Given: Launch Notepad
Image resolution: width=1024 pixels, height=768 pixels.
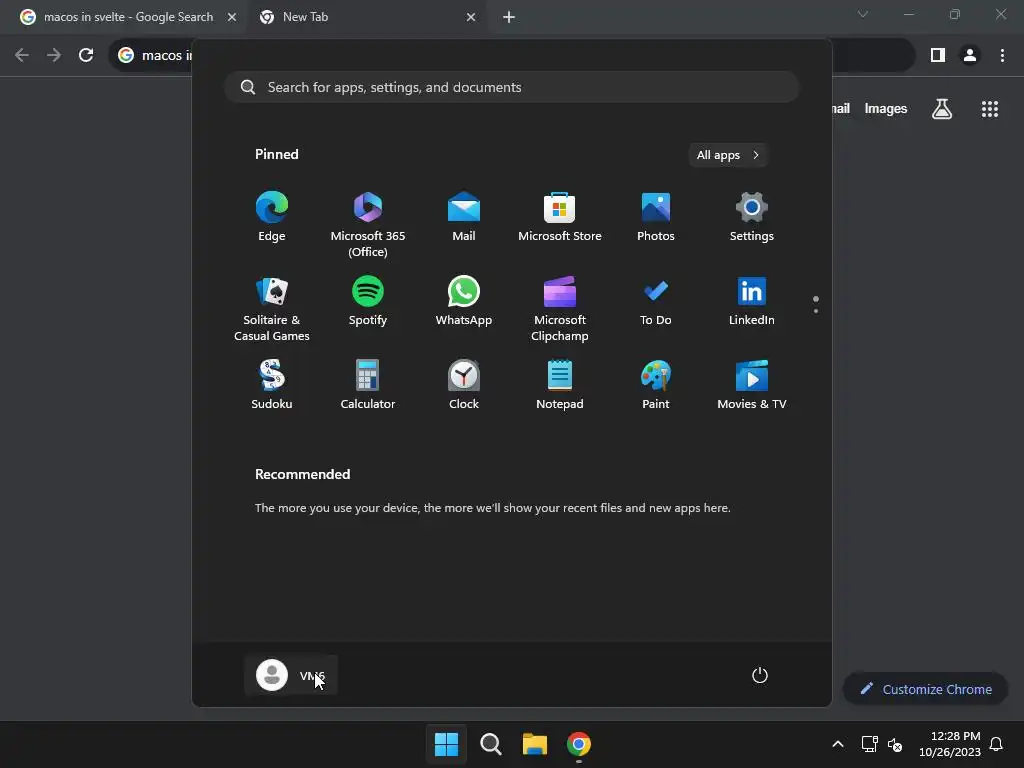Looking at the screenshot, I should (560, 385).
